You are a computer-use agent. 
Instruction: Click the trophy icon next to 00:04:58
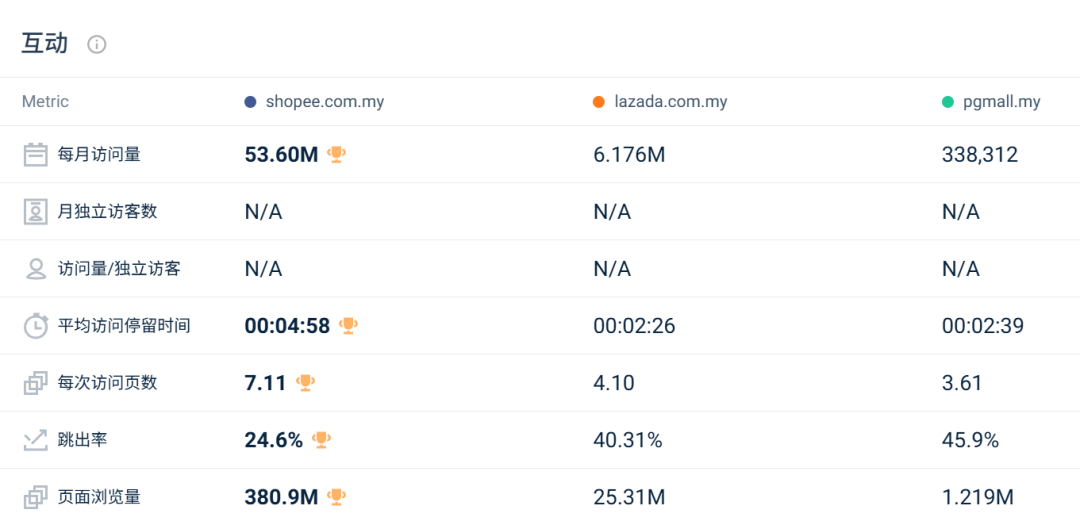(348, 325)
